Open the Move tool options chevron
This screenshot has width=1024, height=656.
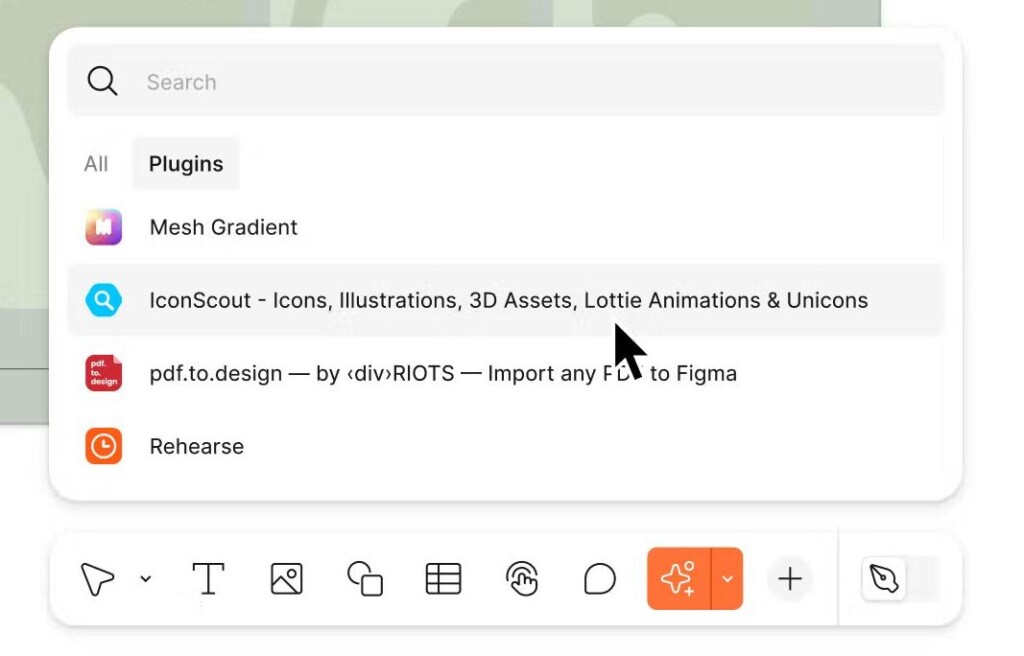(x=146, y=579)
